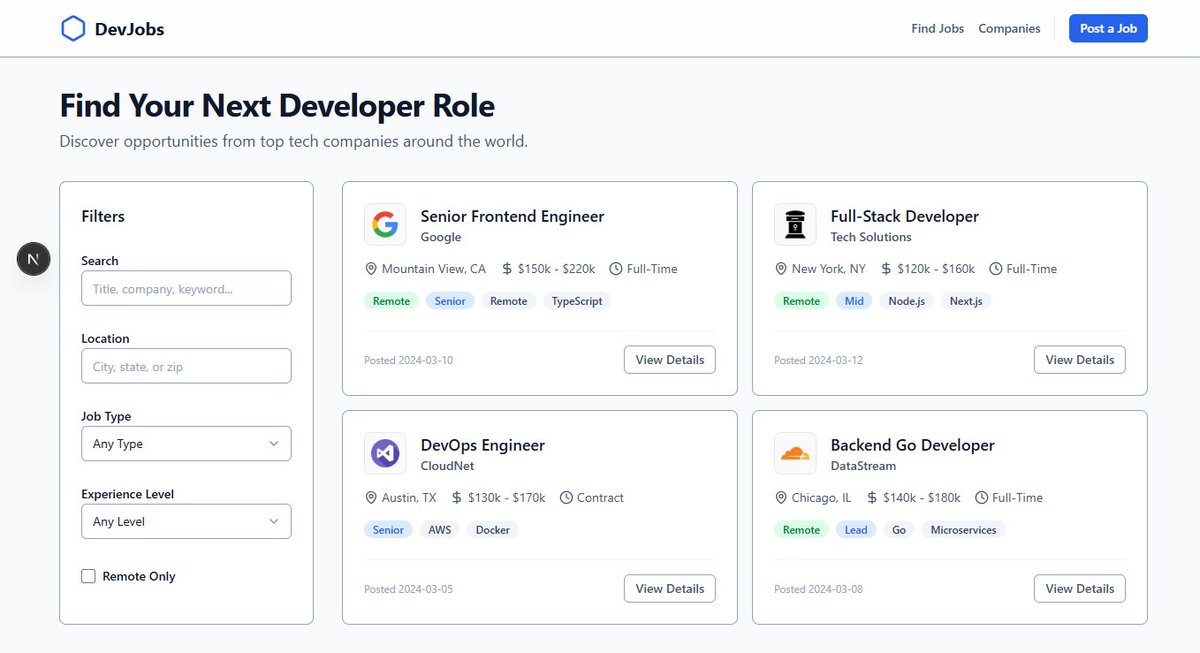View details for Full-Stack Developer
This screenshot has width=1200, height=653.
click(x=1080, y=360)
